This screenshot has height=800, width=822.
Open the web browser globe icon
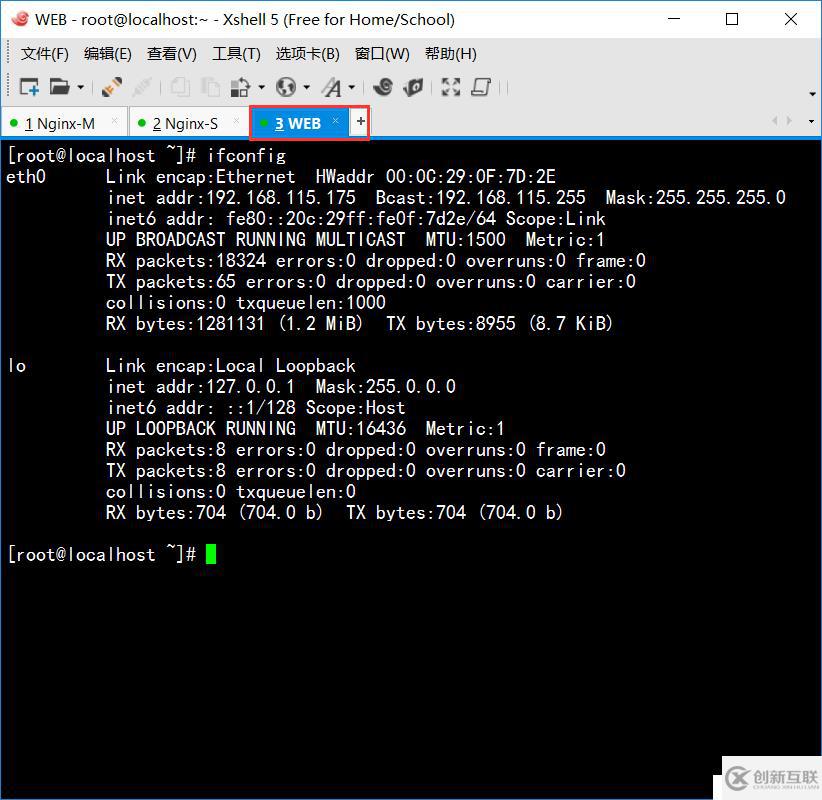pyautogui.click(x=285, y=87)
